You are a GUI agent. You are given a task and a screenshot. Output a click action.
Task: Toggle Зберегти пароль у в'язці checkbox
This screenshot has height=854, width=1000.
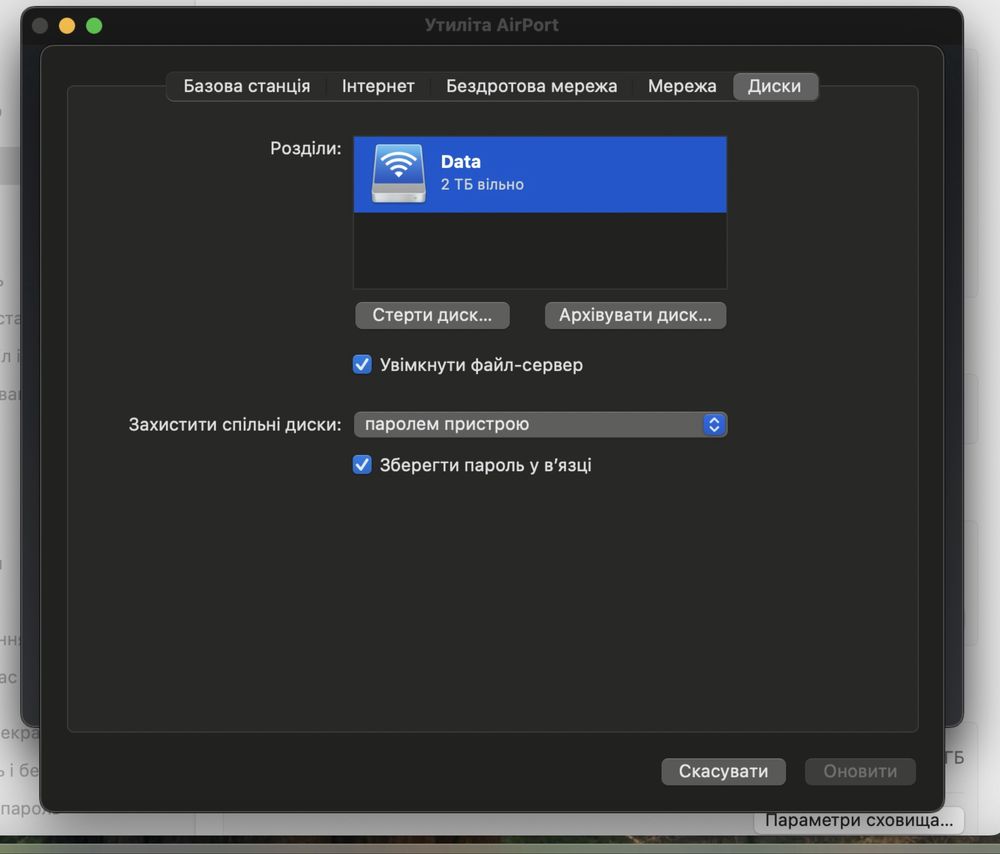362,465
